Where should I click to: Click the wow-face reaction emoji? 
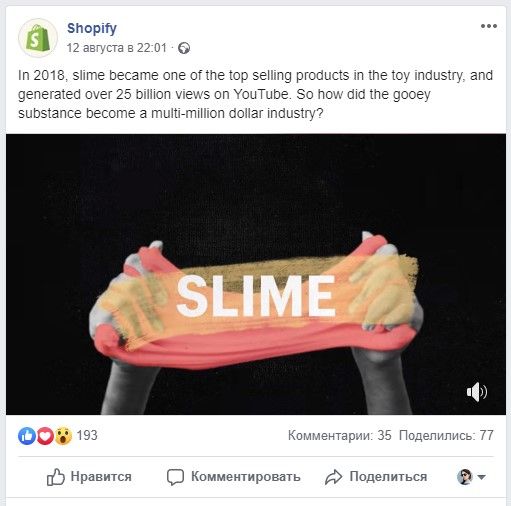[x=63, y=436]
